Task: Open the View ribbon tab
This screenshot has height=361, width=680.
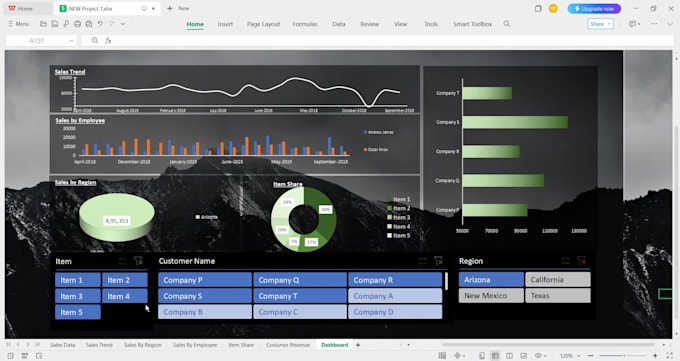Action: pyautogui.click(x=400, y=24)
